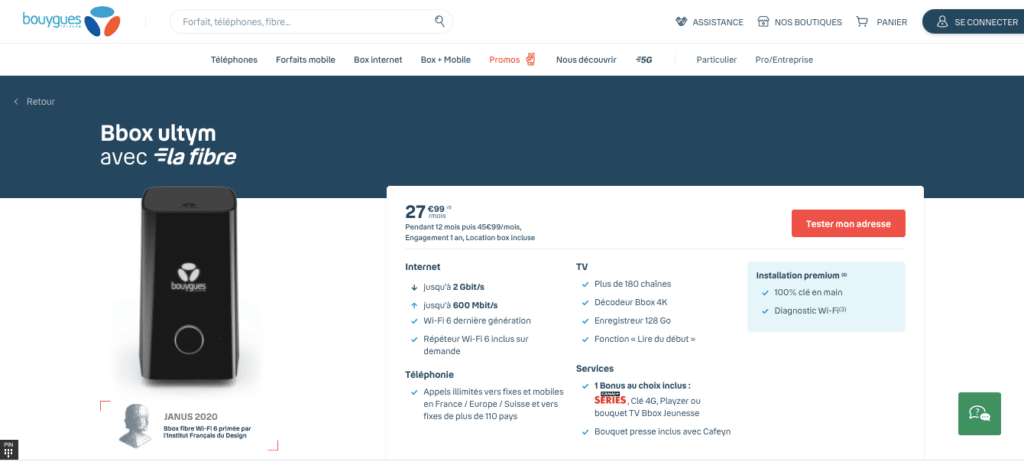Click the Assistance heart icon
The width and height of the screenshot is (1024, 462).
click(681, 22)
